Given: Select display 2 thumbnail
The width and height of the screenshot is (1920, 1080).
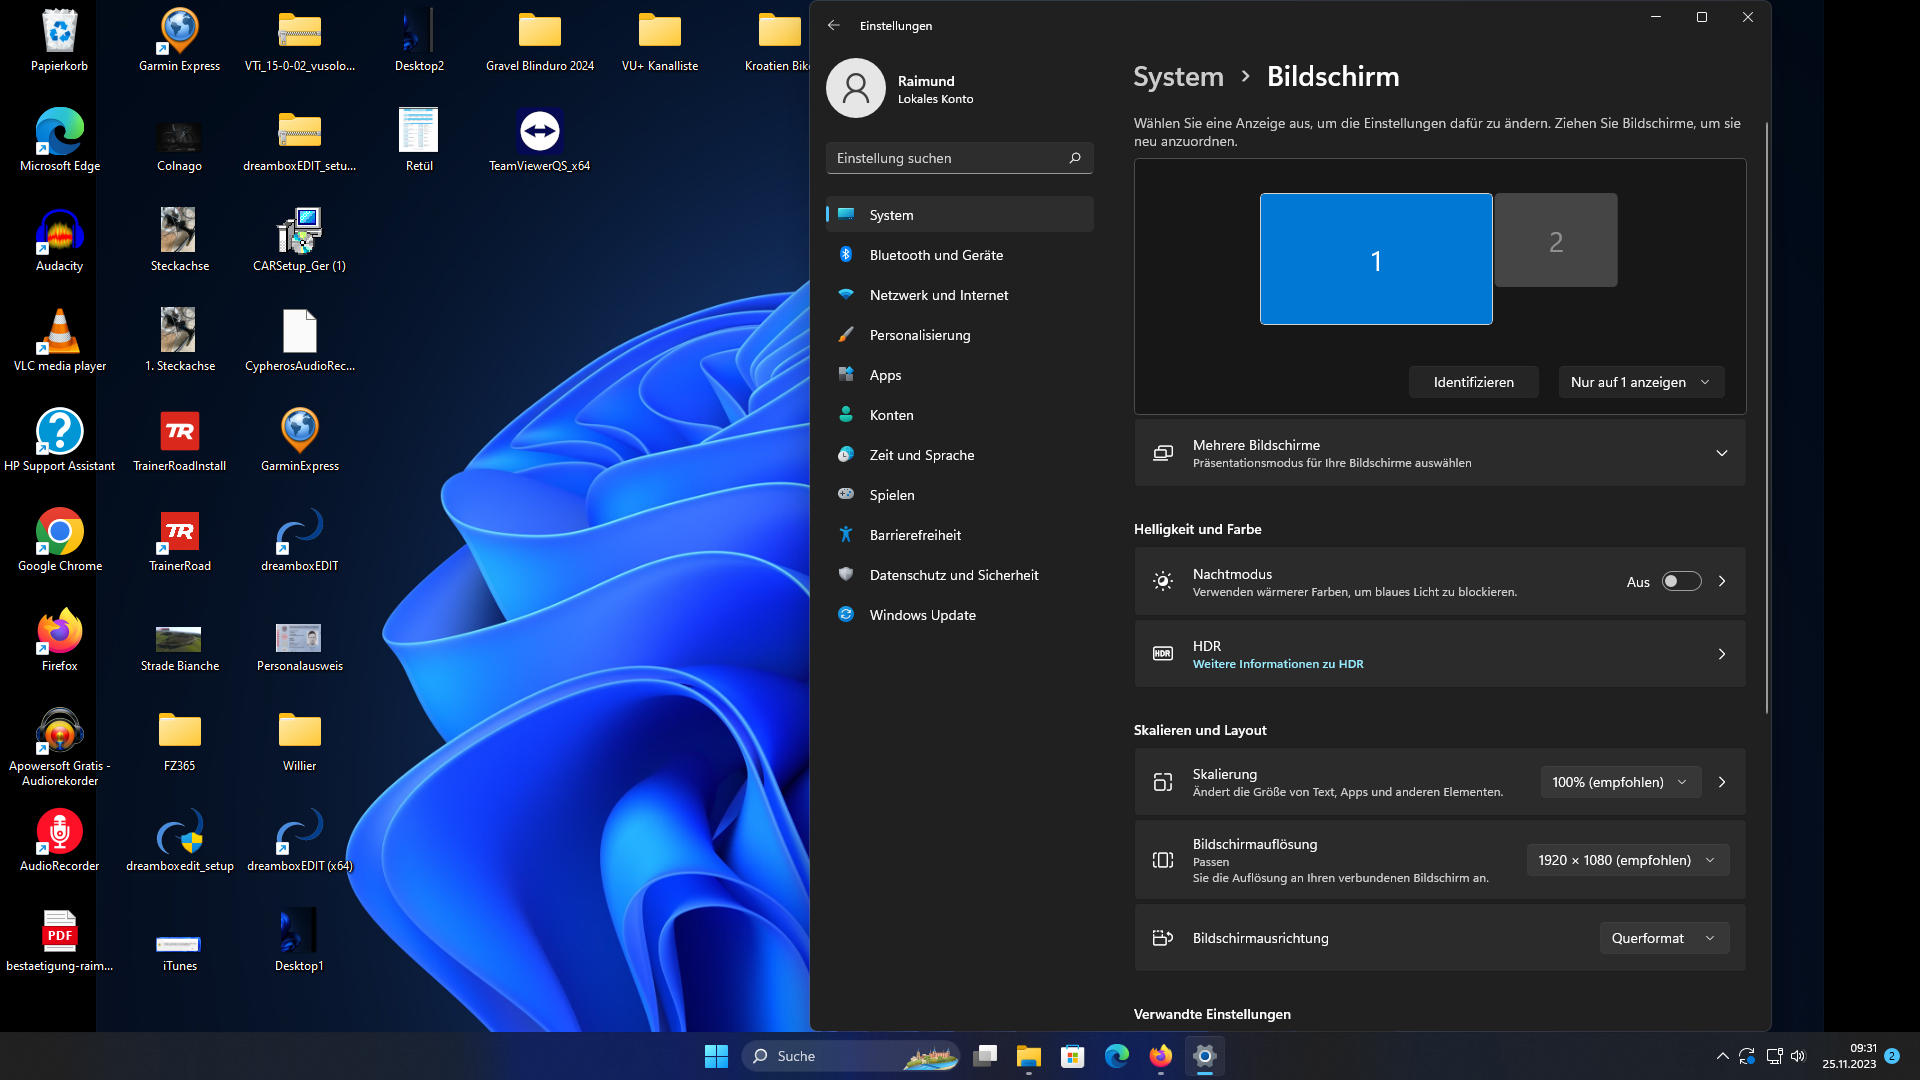Looking at the screenshot, I should click(1555, 241).
